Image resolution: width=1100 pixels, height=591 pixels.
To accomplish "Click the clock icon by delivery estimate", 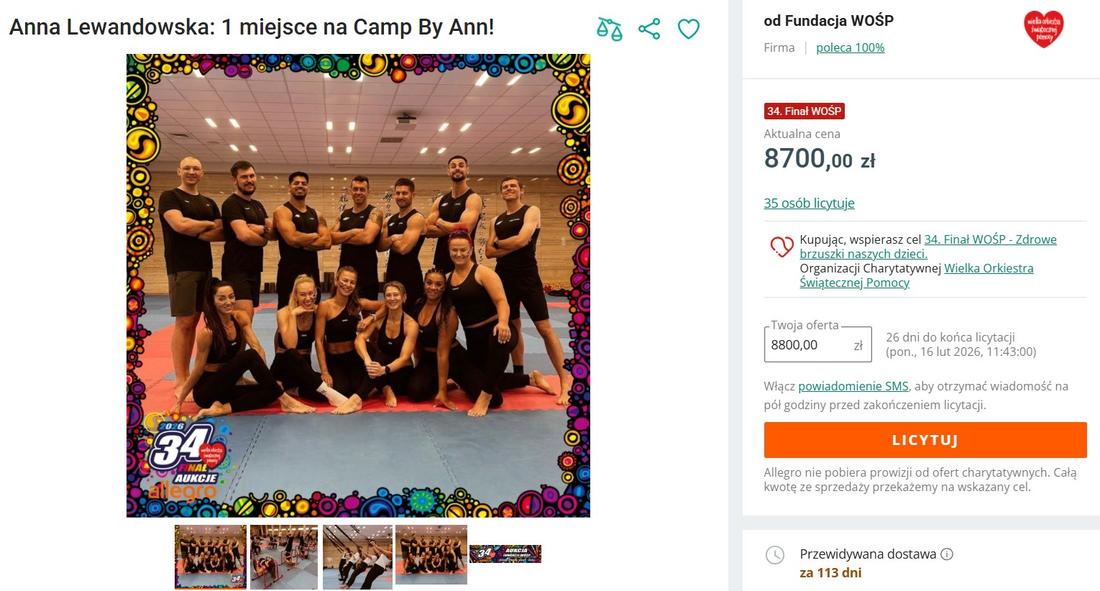I will [x=774, y=555].
